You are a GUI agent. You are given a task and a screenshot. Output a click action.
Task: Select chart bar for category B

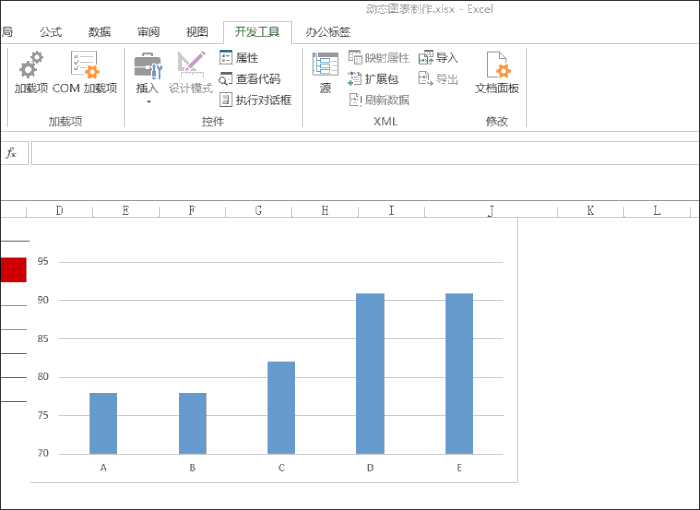(192, 423)
